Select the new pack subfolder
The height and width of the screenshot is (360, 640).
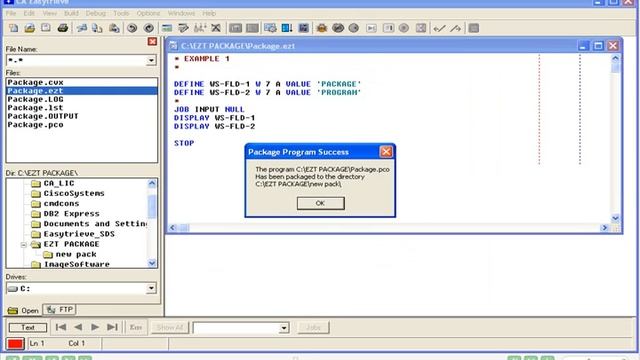click(x=70, y=254)
